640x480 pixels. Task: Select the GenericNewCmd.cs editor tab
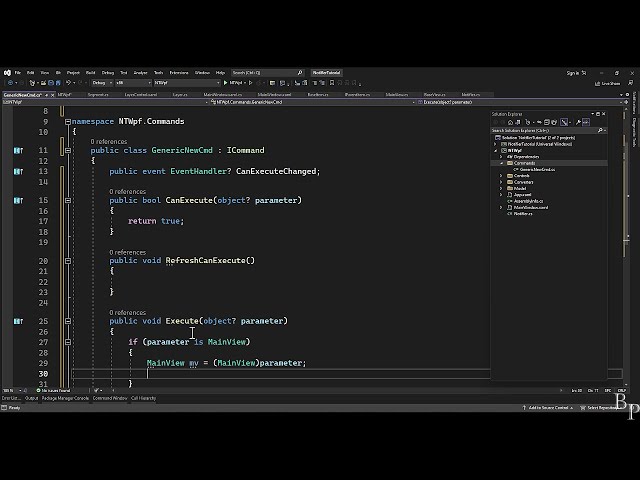22,95
